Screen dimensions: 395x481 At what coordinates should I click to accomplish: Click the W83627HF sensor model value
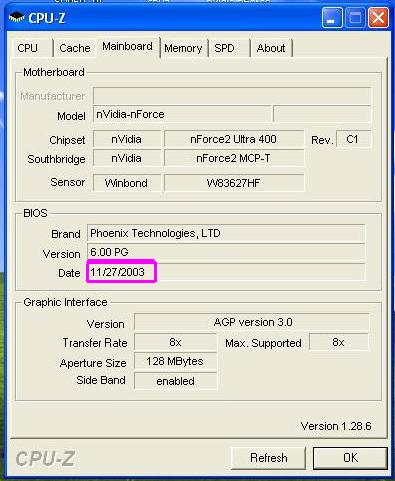pyautogui.click(x=234, y=183)
